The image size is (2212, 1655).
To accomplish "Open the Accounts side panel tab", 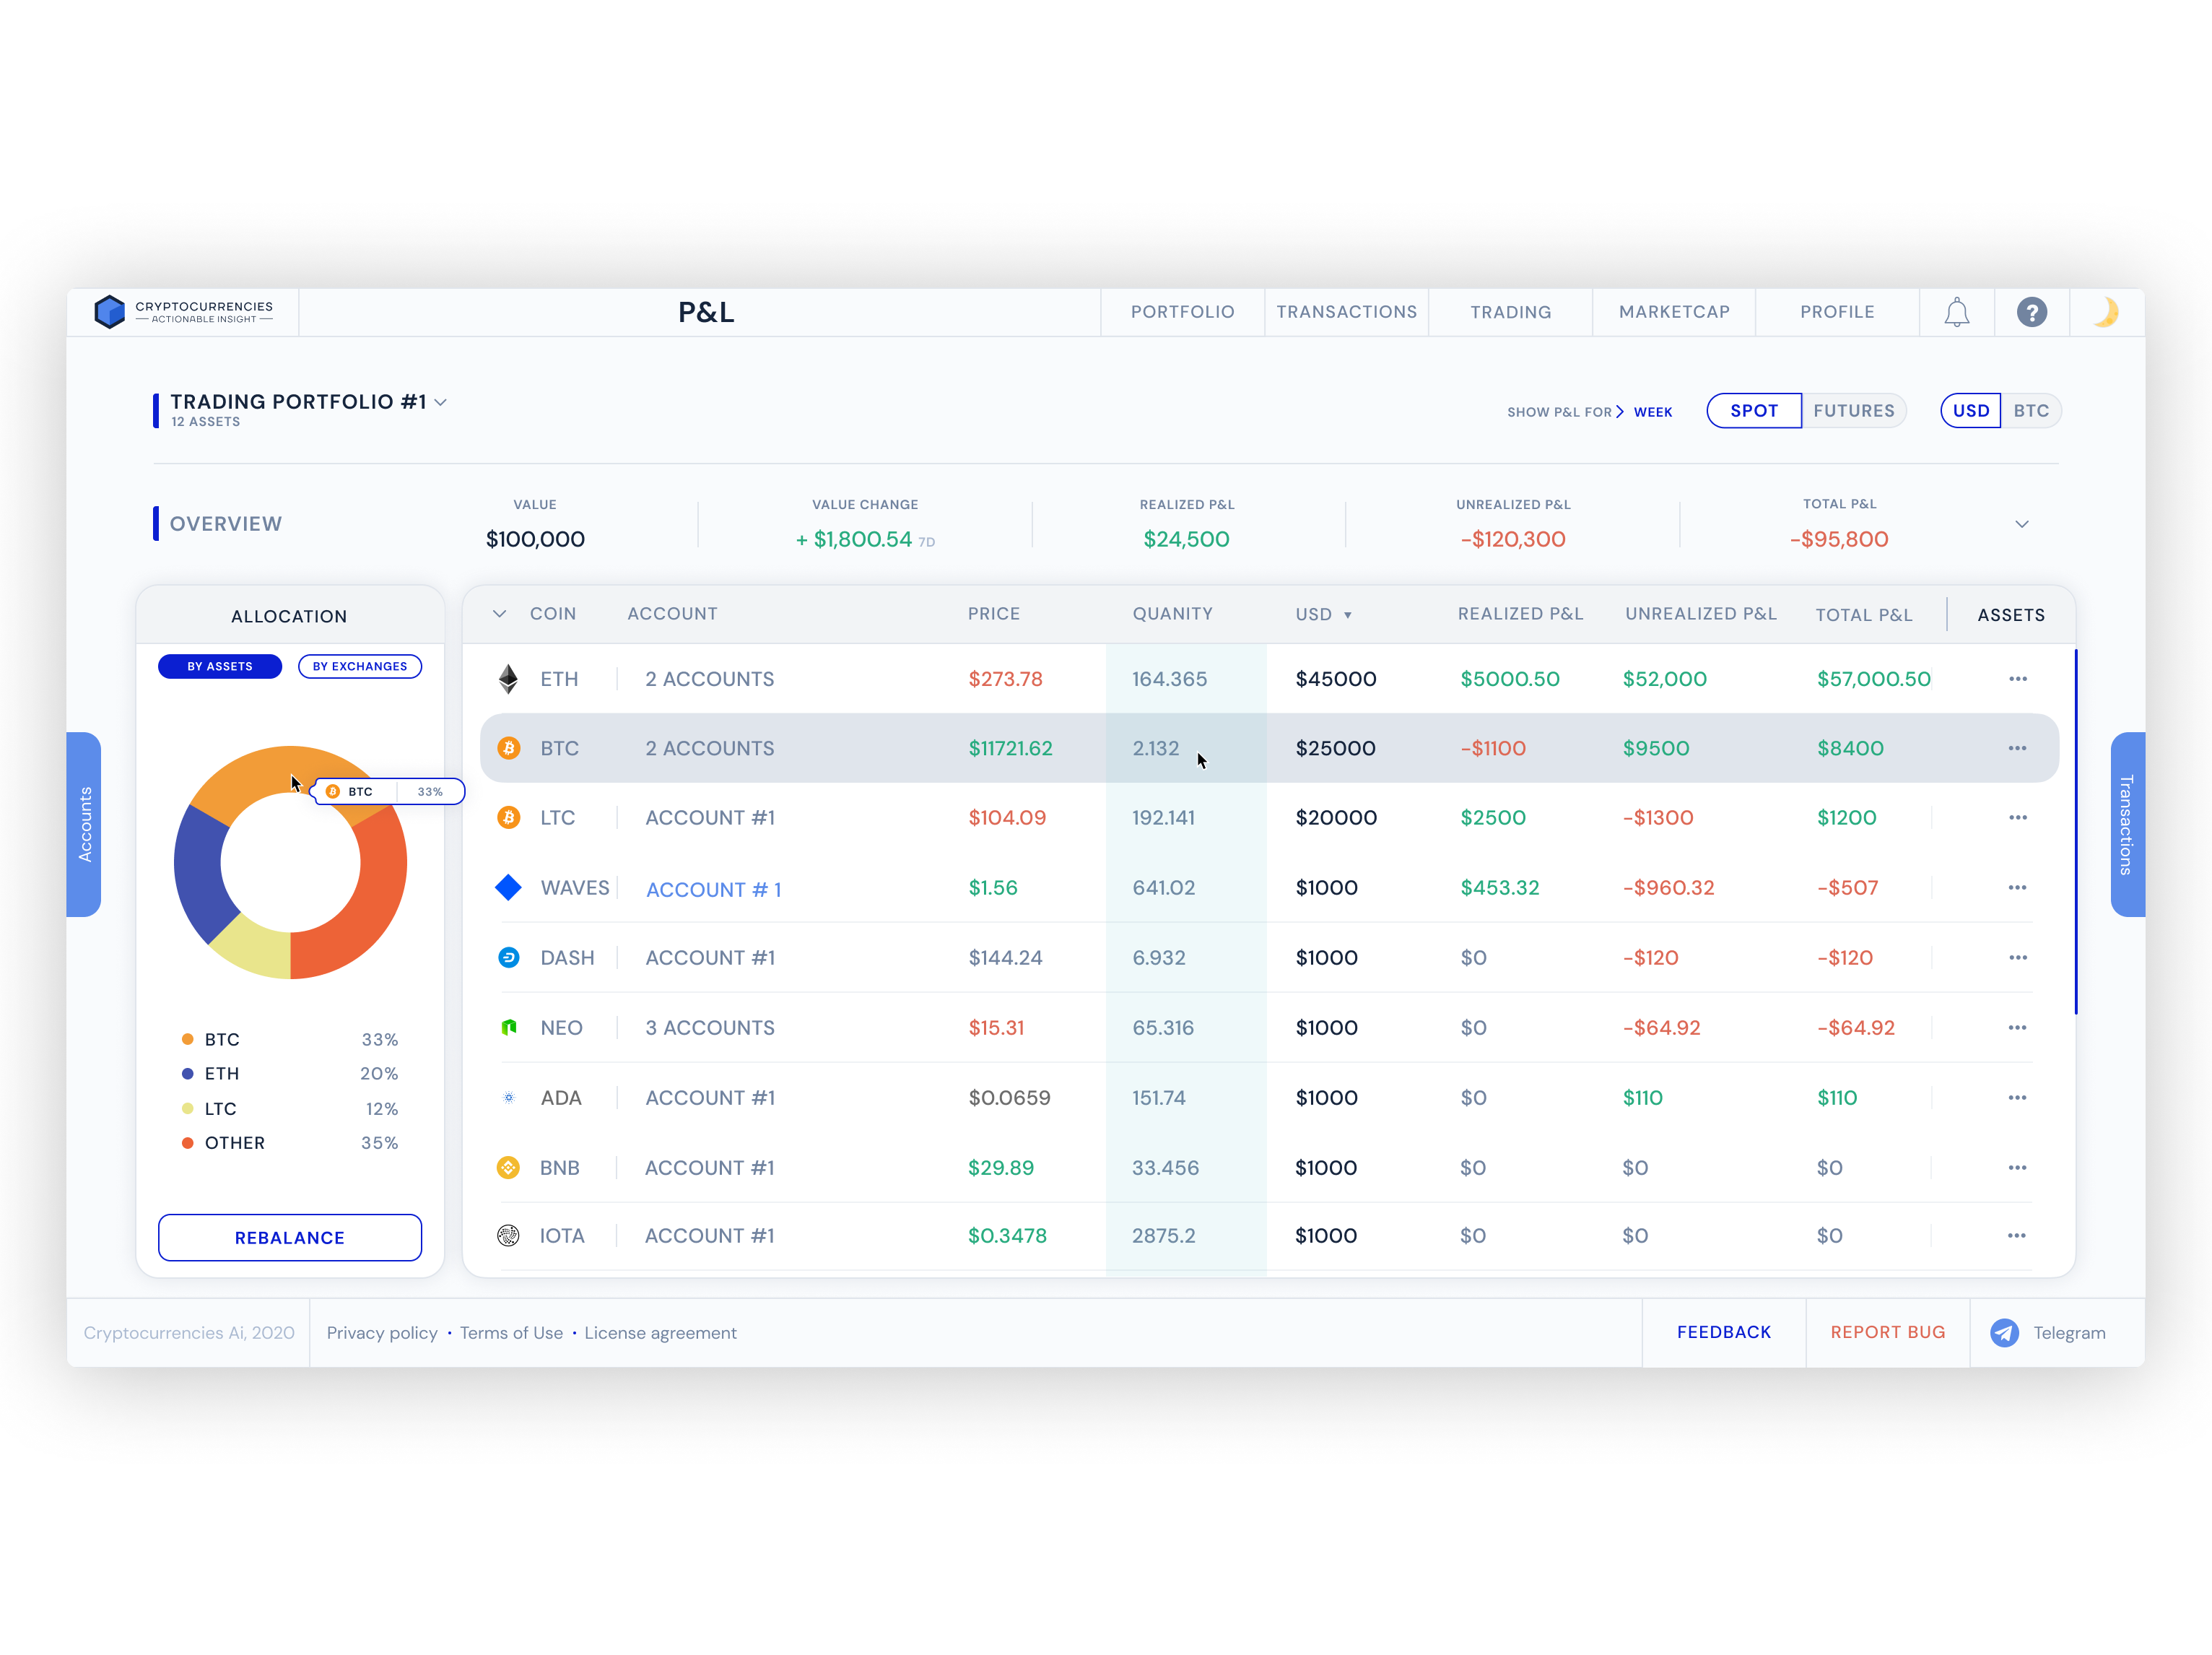I will 84,824.
